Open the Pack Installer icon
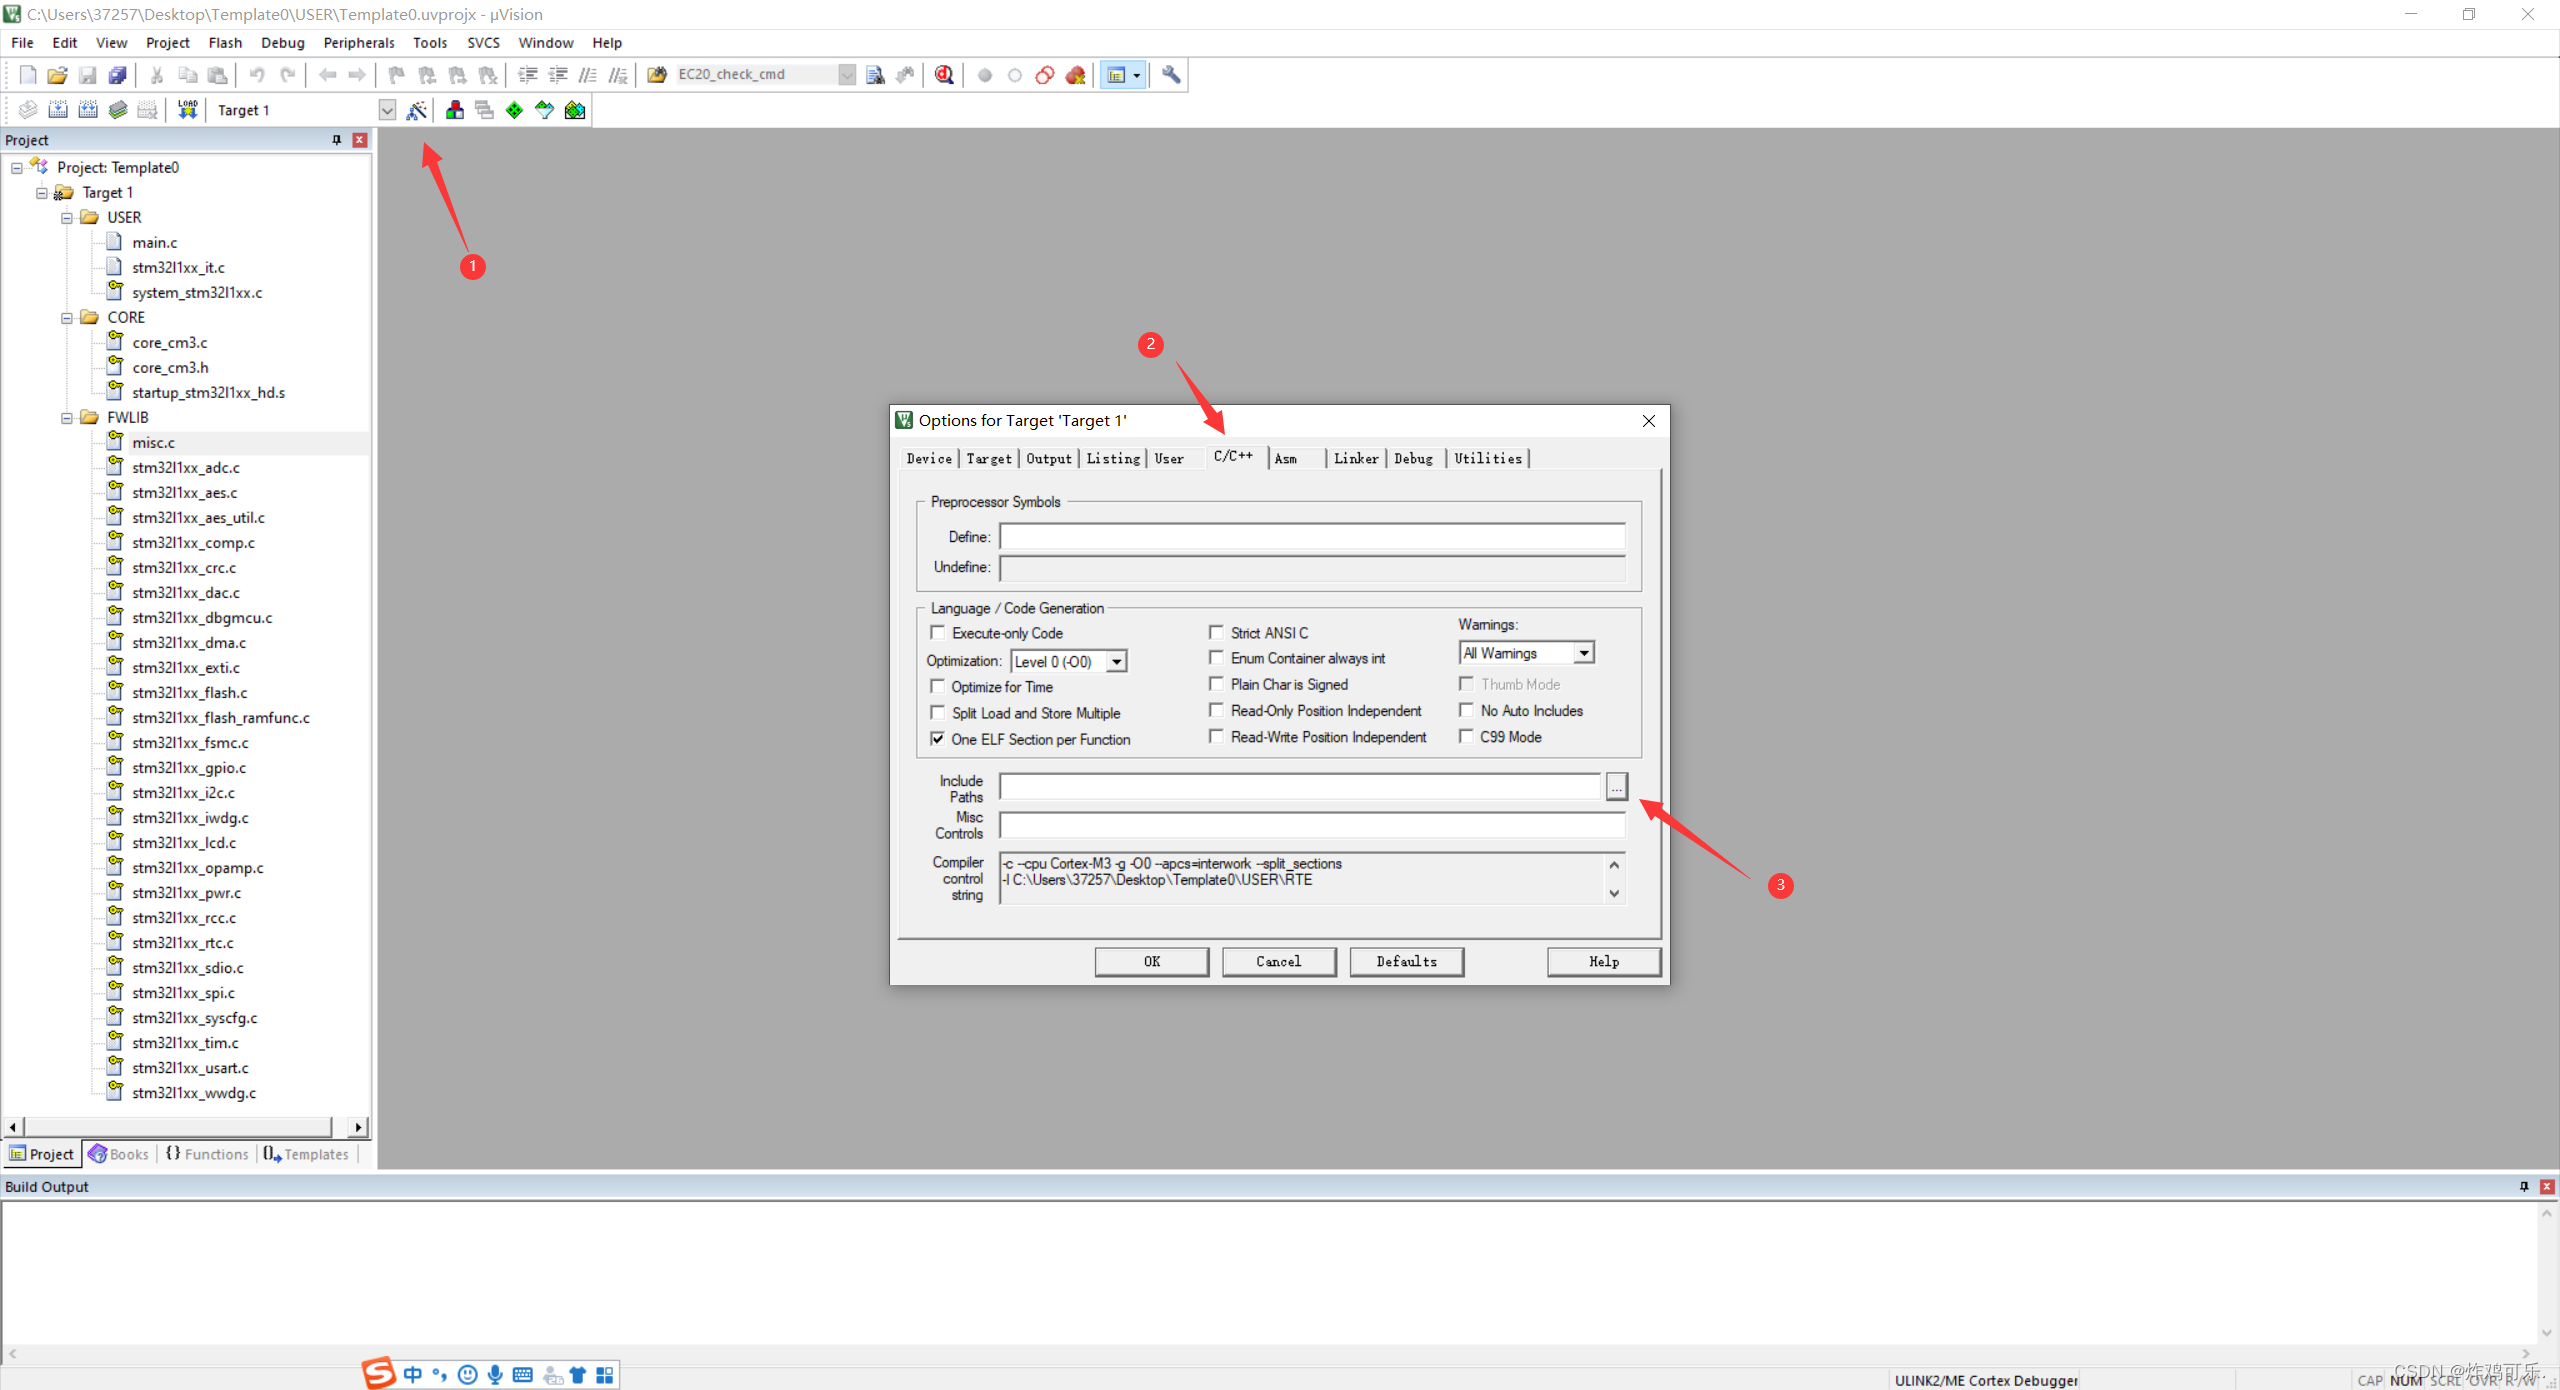 [575, 110]
